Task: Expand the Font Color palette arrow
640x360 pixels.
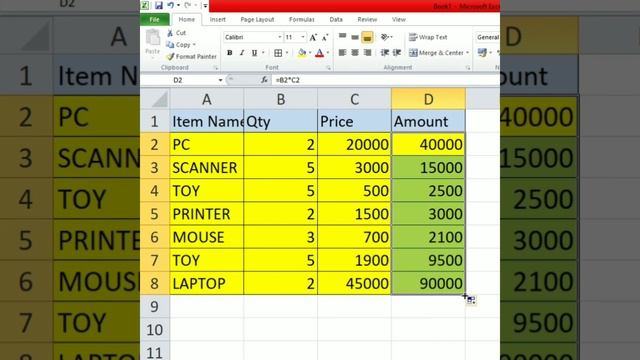Action: coord(328,53)
